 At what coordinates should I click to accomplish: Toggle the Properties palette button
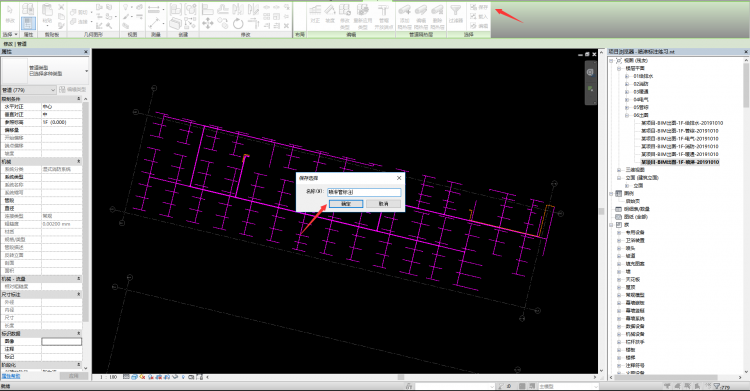click(28, 23)
